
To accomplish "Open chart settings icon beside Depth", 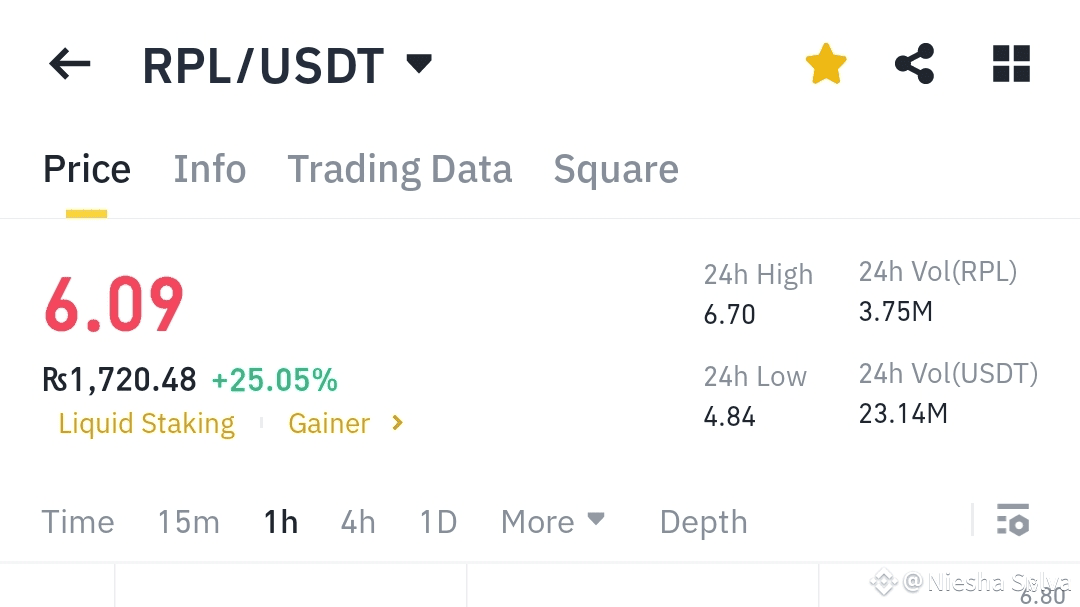I will coord(1012,521).
